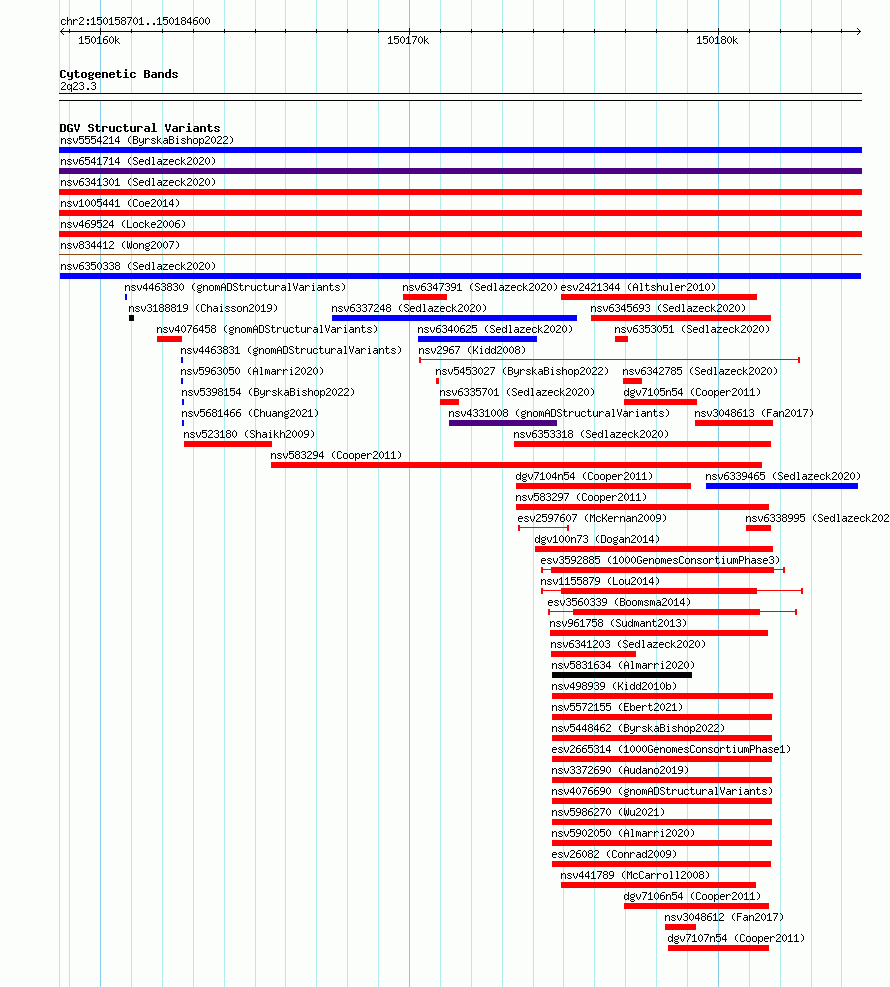Open nsv834412 (Wong2007) variant
The image size is (890, 987).
tap(120, 245)
